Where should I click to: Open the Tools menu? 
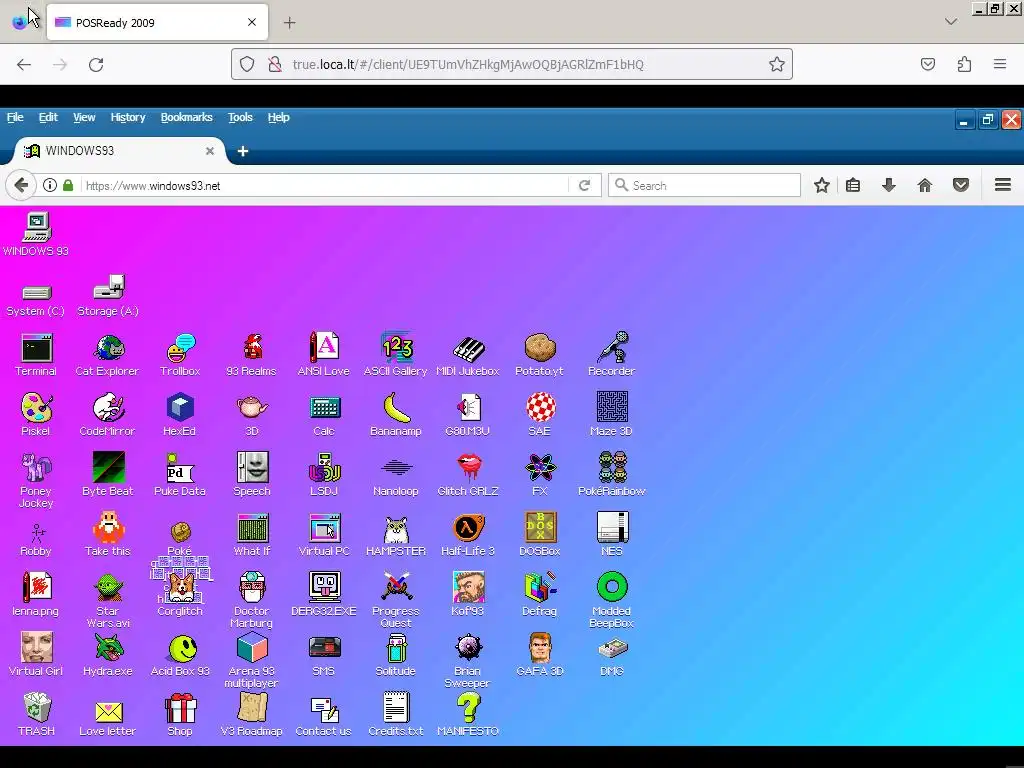coord(240,118)
